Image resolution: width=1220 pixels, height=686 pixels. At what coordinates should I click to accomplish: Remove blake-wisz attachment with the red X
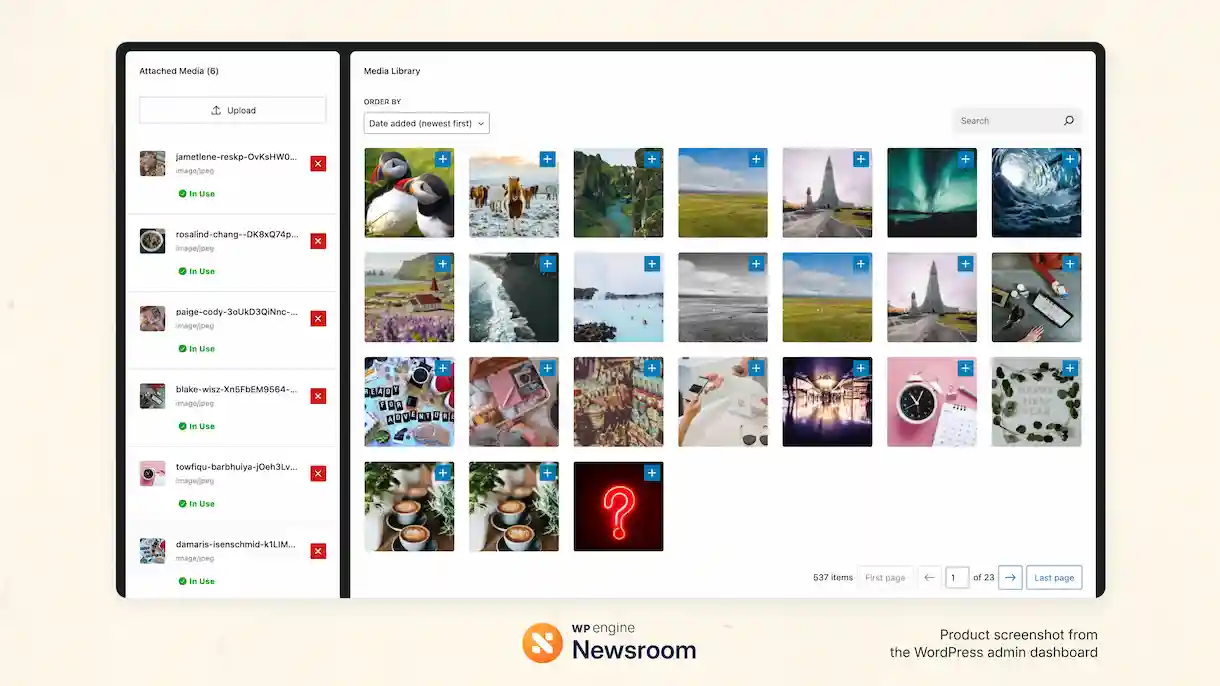point(317,396)
